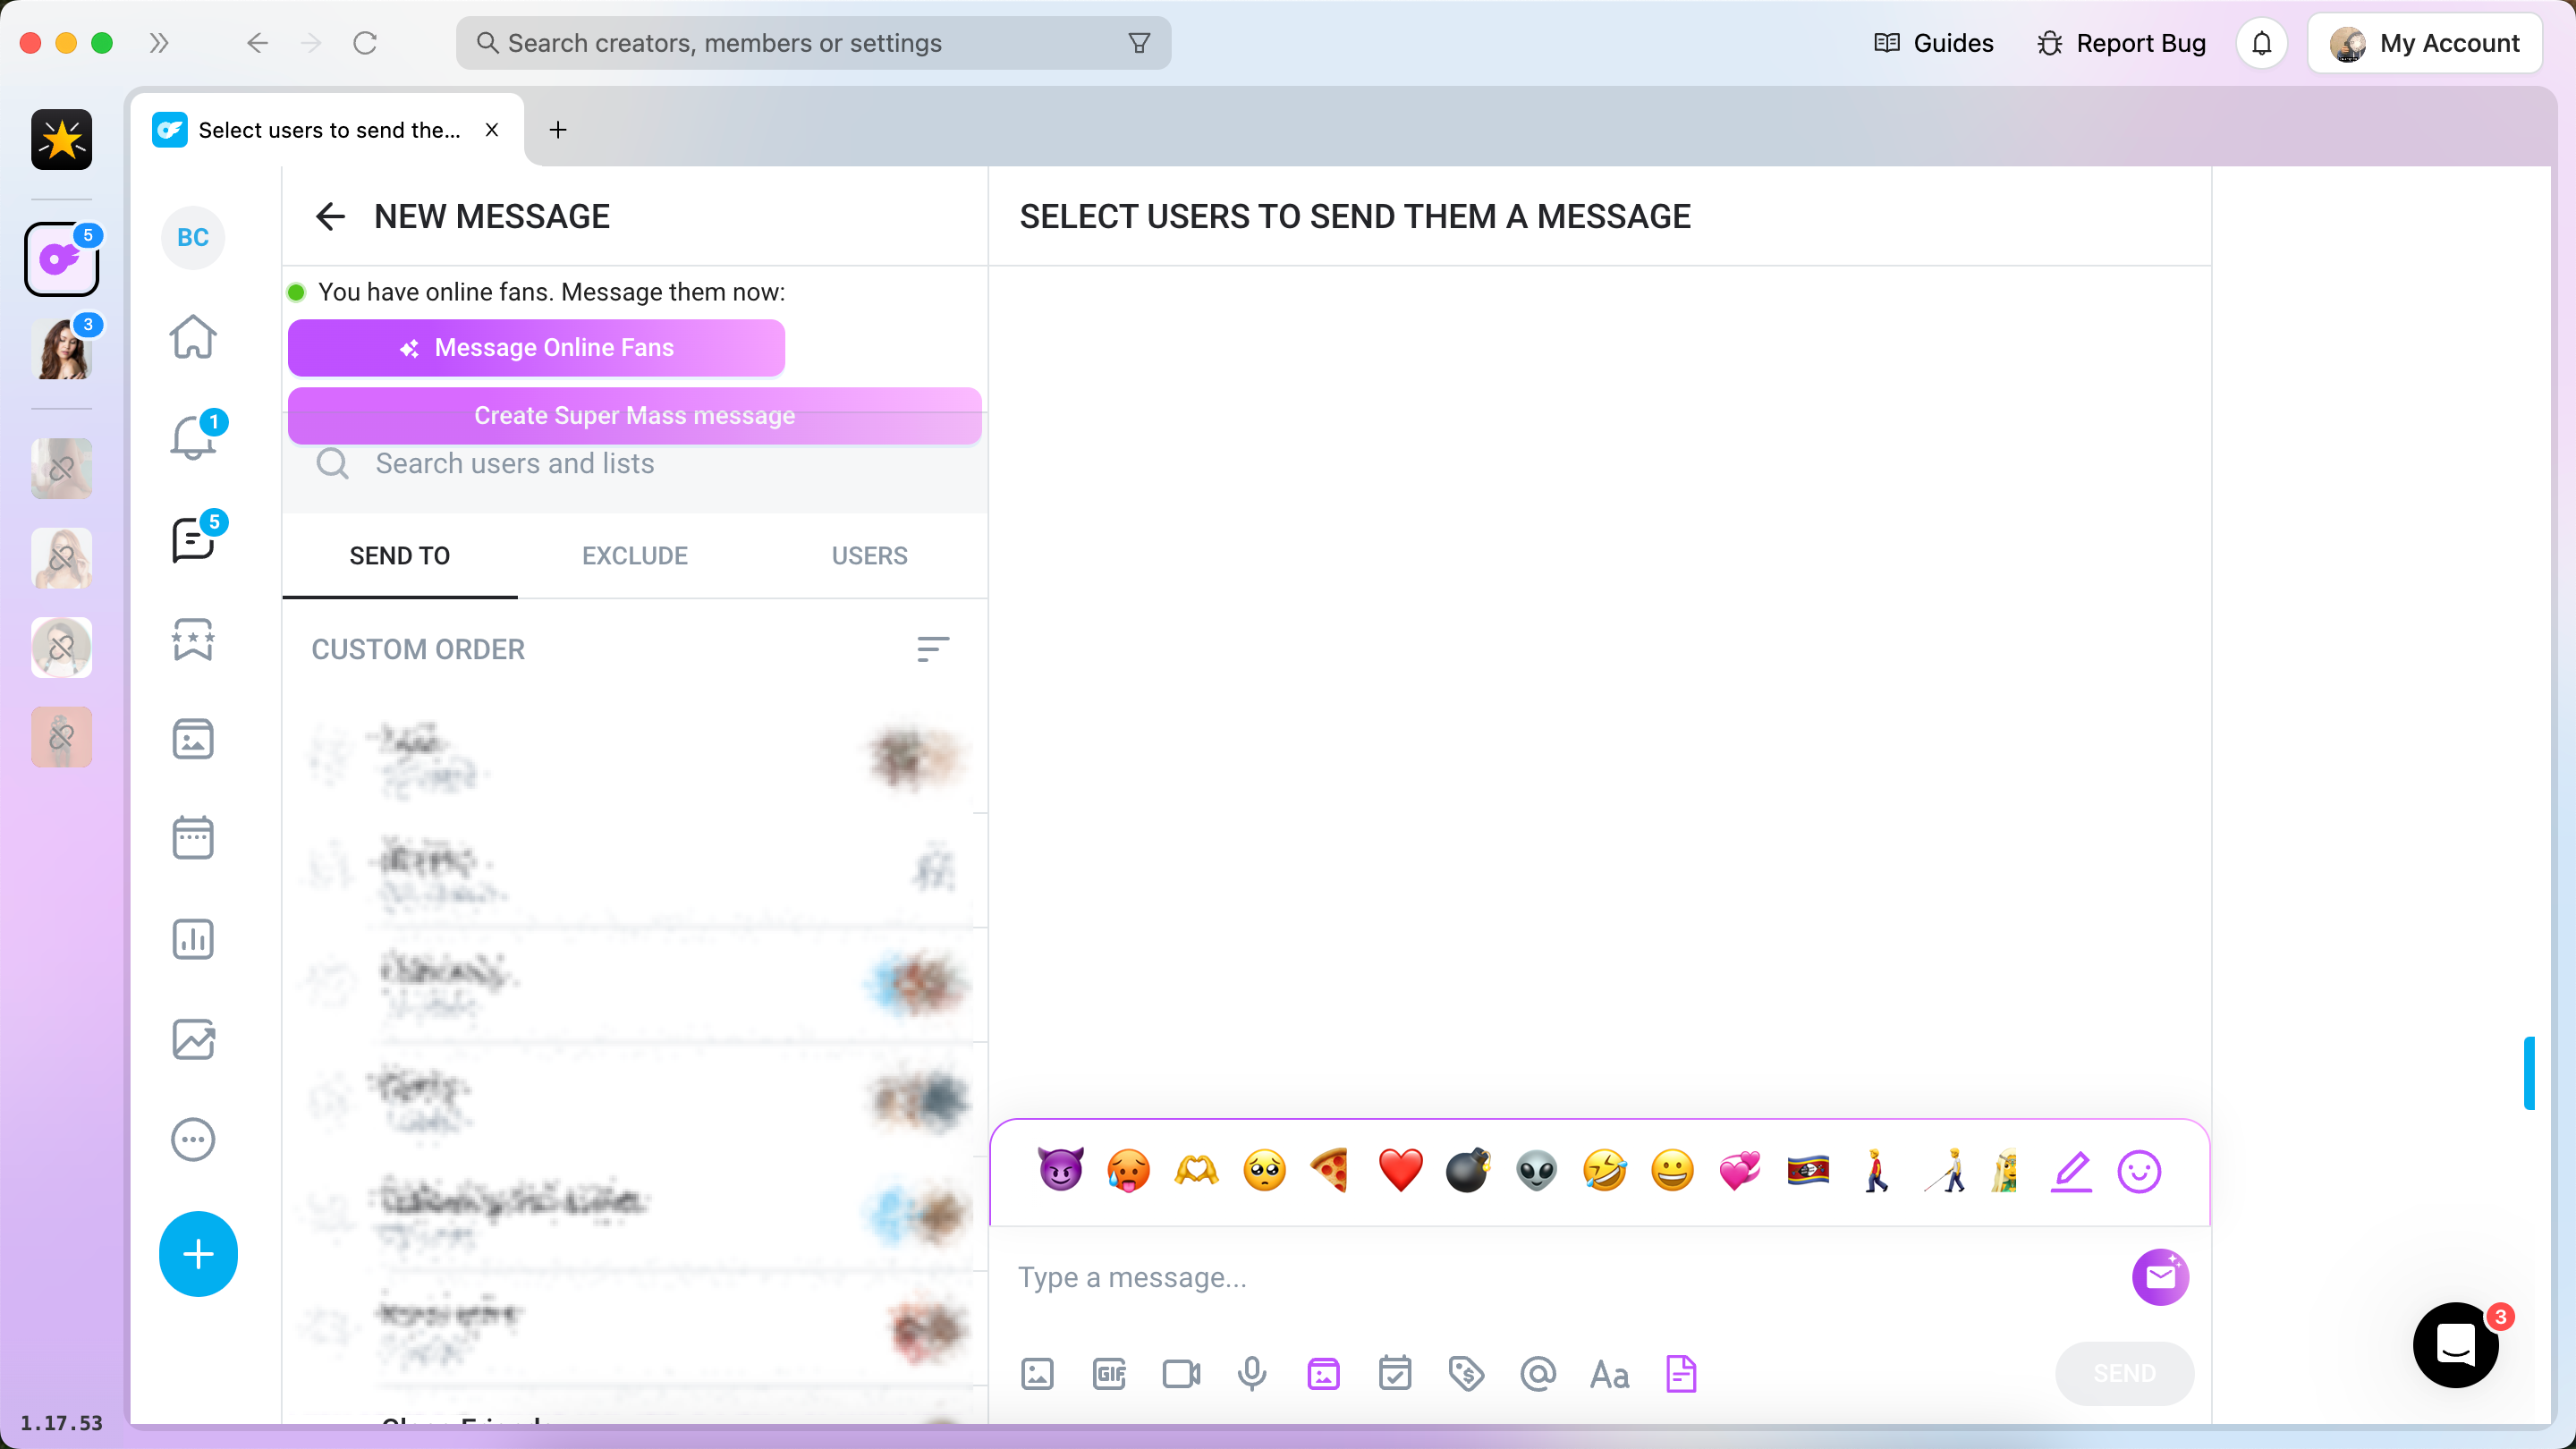The height and width of the screenshot is (1449, 2576).
Task: Click the video attachment icon
Action: 1180,1373
